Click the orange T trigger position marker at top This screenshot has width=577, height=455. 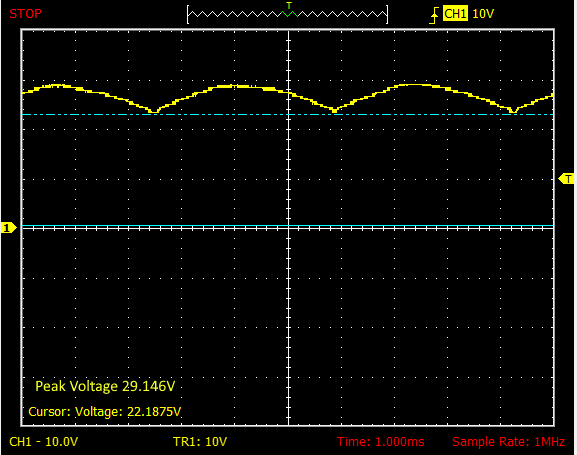point(289,5)
